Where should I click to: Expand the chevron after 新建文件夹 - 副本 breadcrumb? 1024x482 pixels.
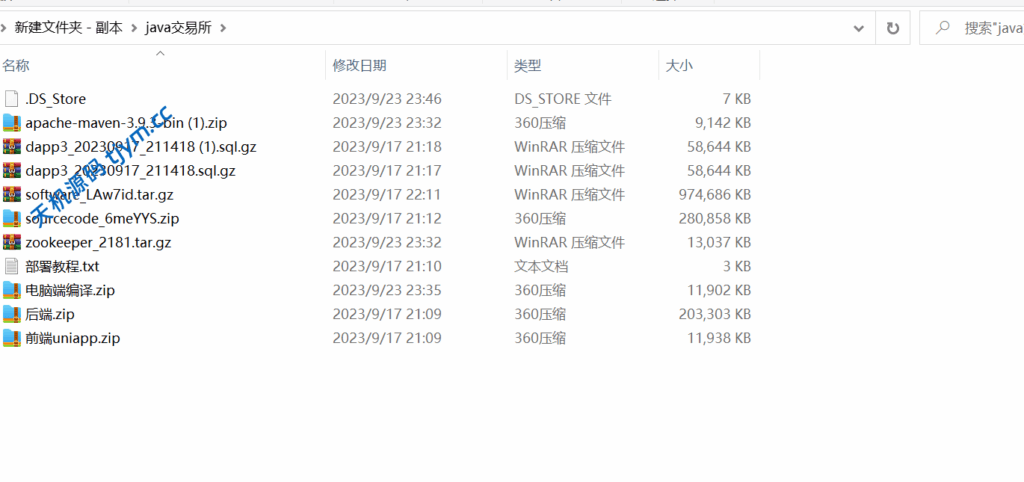coord(134,29)
